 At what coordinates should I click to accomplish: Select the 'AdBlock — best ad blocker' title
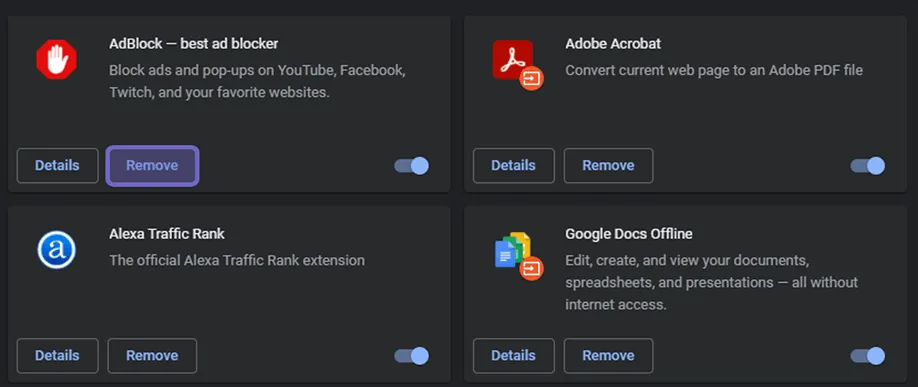click(194, 44)
